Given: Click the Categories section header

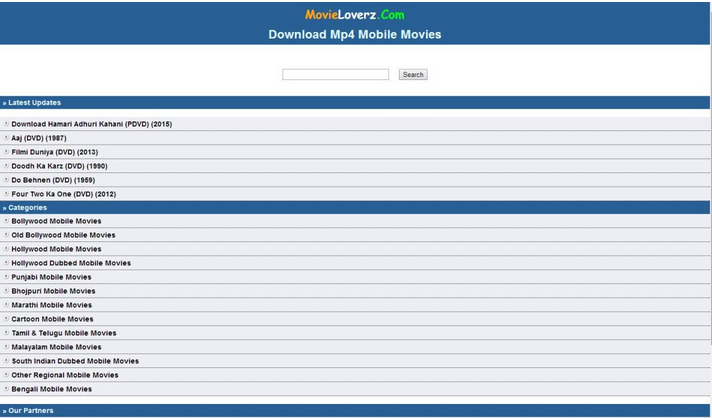Looking at the screenshot, I should (x=355, y=208).
